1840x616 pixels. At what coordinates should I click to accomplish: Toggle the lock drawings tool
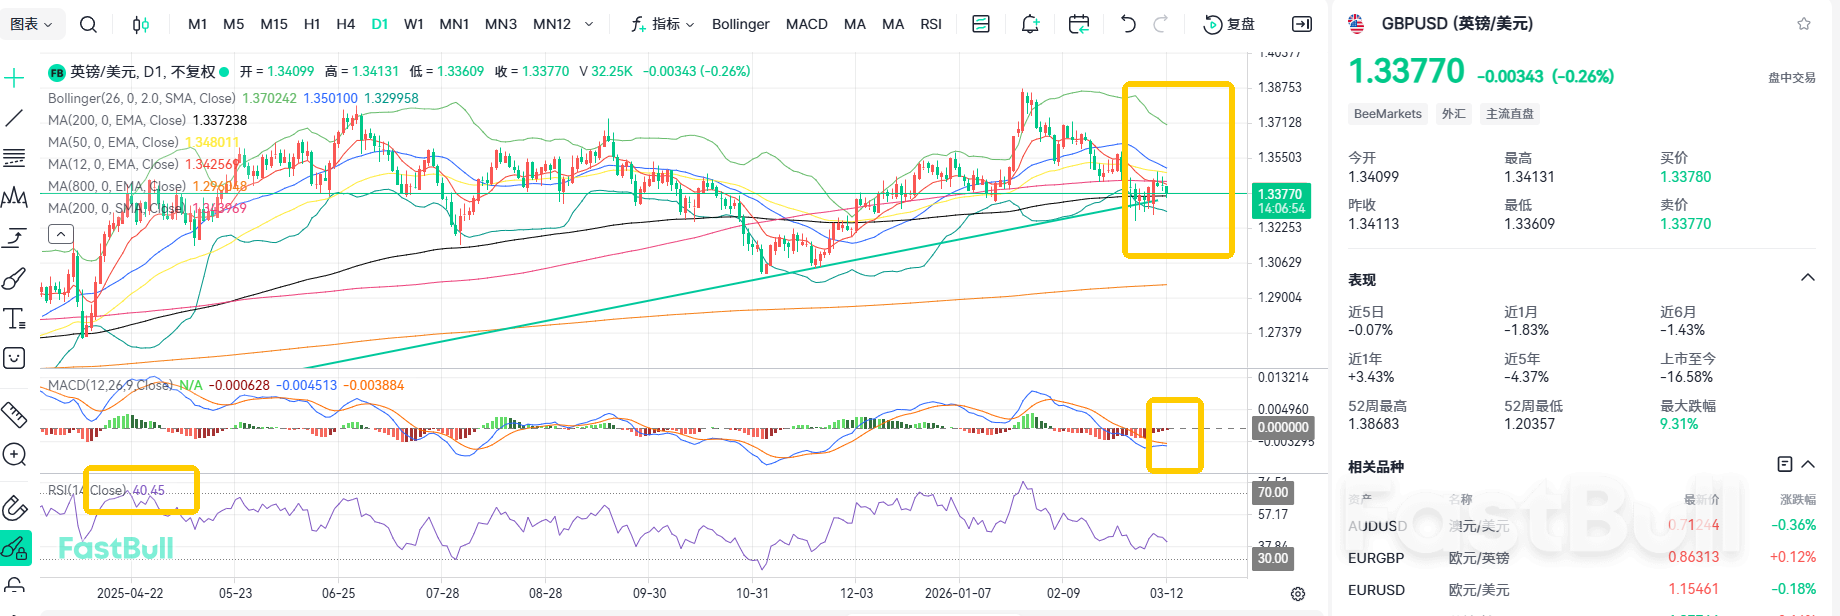(x=14, y=585)
